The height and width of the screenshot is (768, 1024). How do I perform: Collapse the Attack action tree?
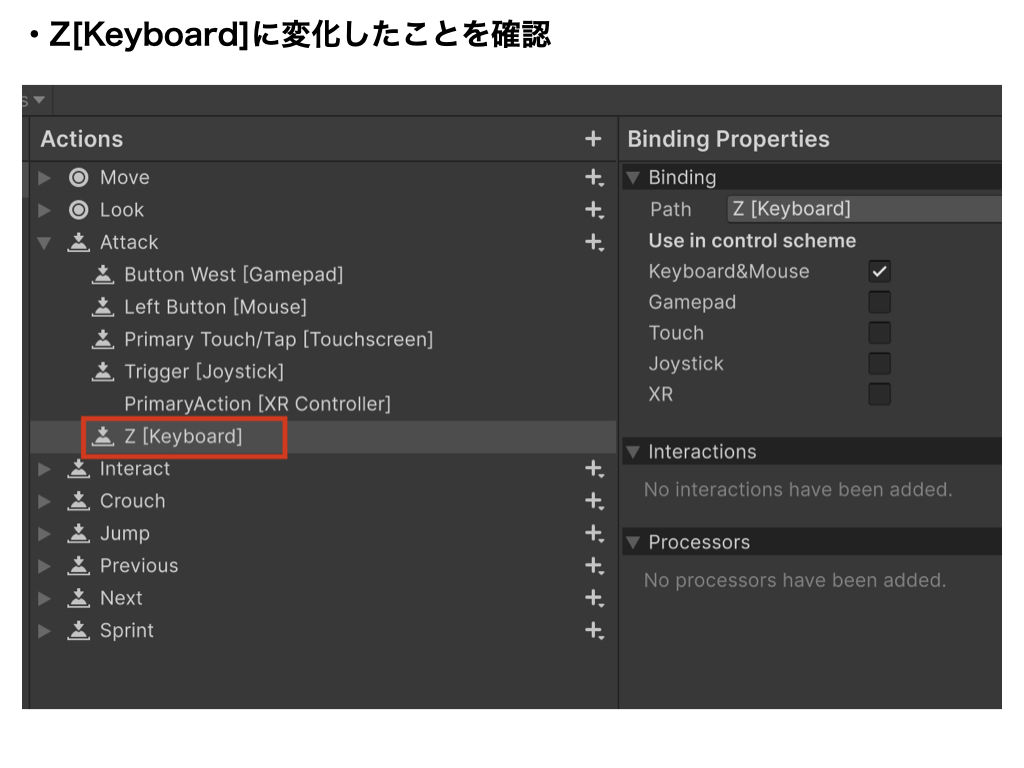[44, 243]
